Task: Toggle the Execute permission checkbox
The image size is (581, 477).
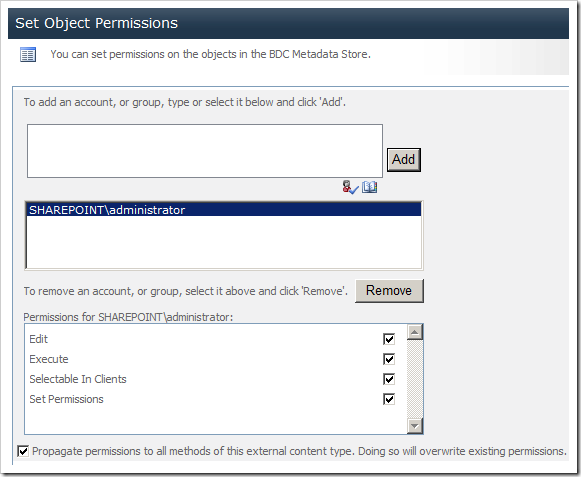Action: 389,359
